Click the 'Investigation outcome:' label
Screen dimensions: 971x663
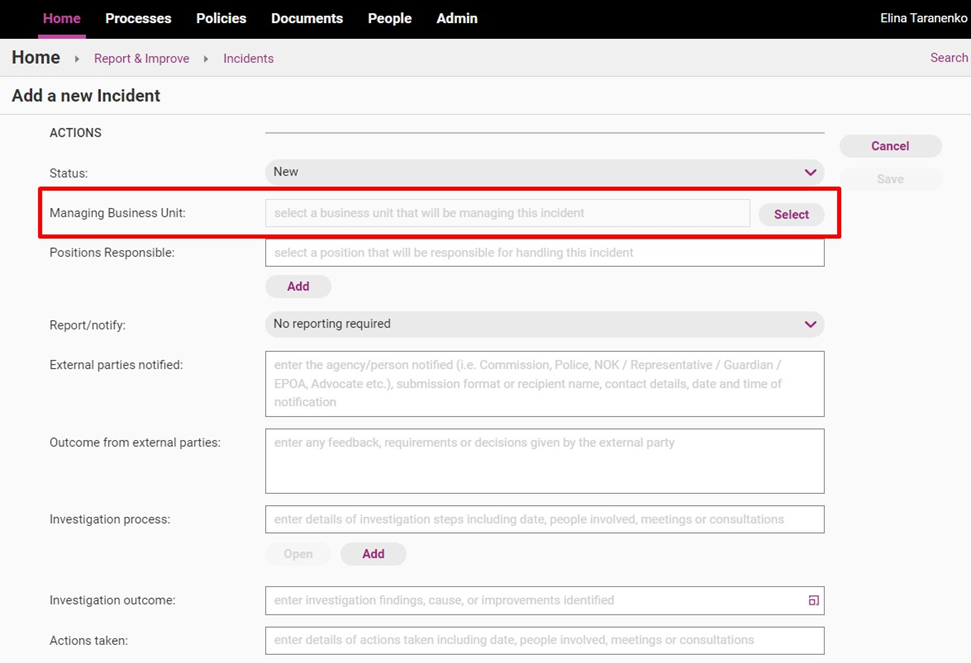pos(113,600)
